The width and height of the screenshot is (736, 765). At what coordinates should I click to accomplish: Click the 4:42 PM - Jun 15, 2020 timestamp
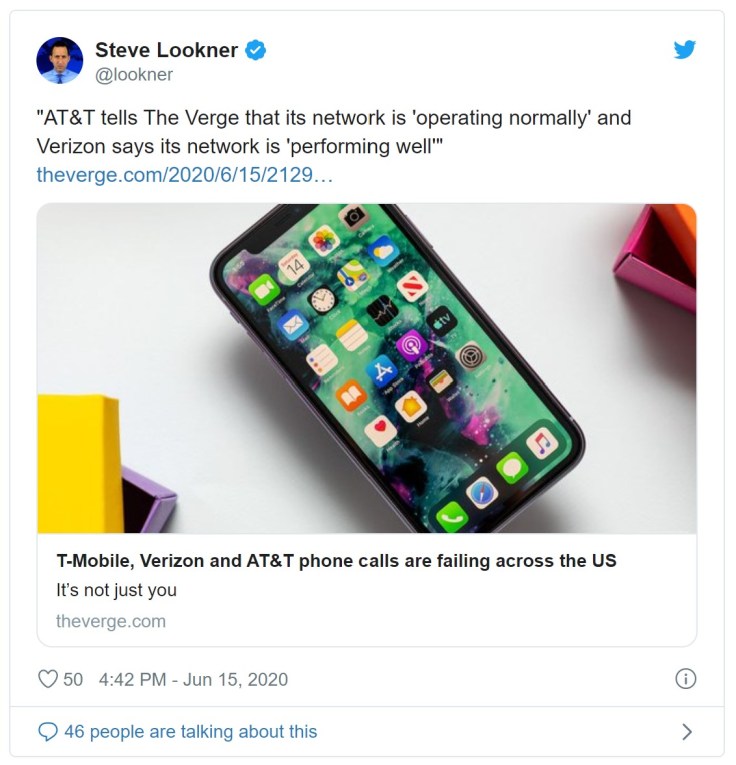(x=193, y=679)
